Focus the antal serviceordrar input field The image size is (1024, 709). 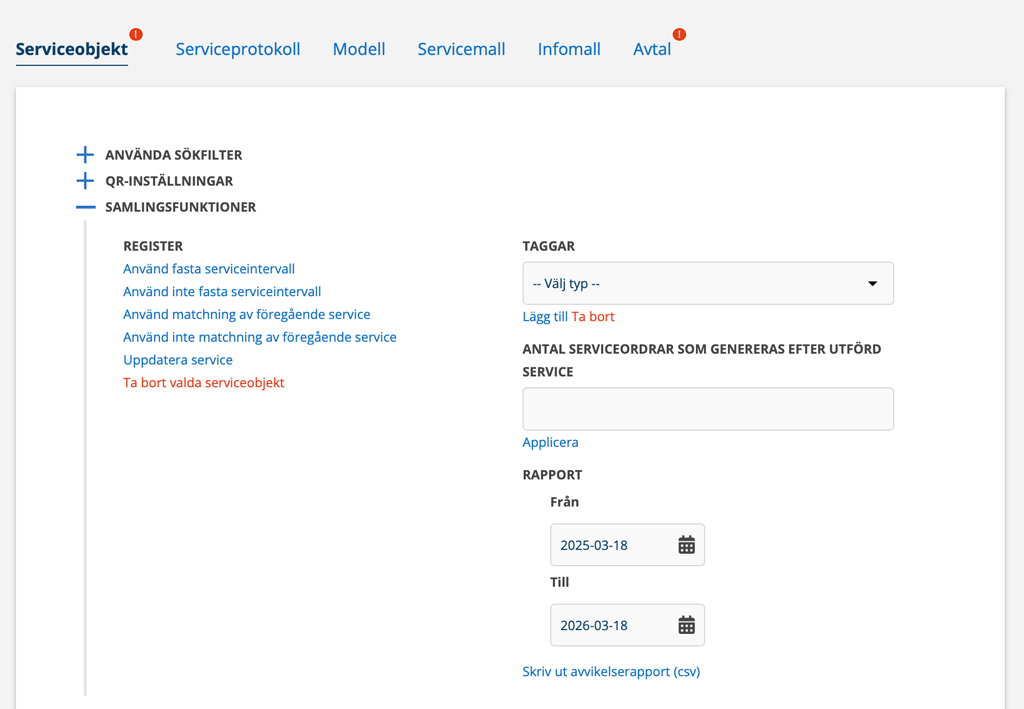[x=707, y=409]
